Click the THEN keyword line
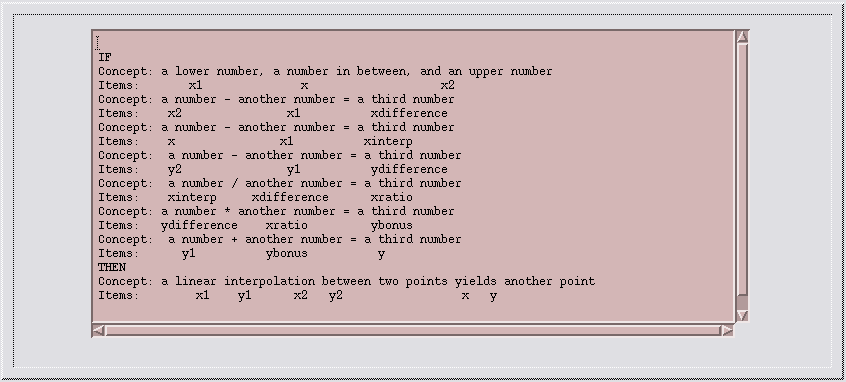846x382 pixels. click(x=112, y=268)
